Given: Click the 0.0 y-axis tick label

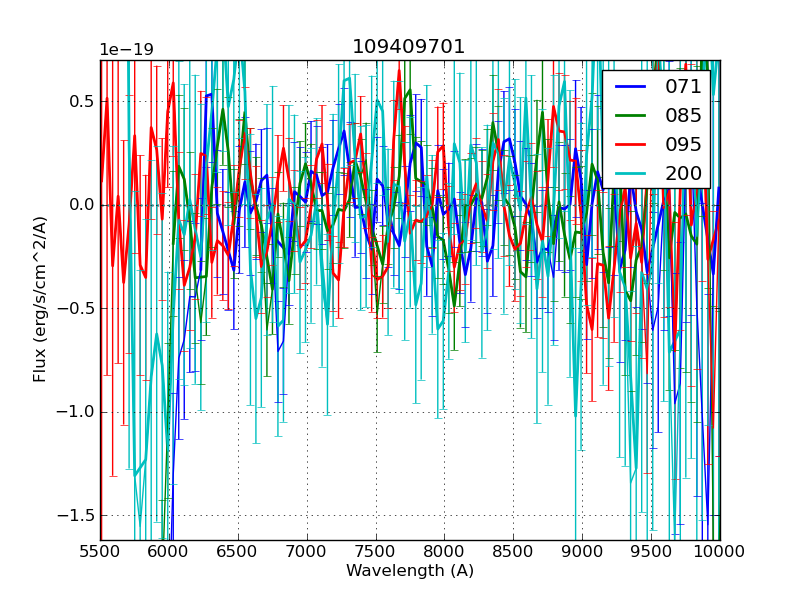Looking at the screenshot, I should [82, 205].
